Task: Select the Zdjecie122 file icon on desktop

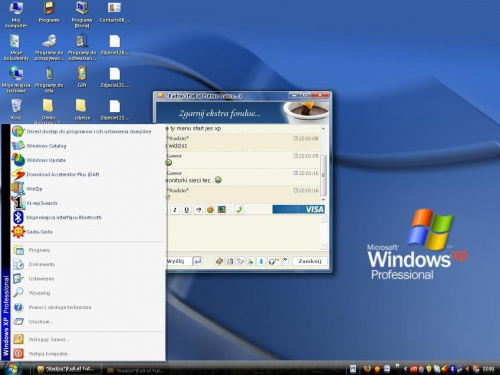Action: point(115,110)
